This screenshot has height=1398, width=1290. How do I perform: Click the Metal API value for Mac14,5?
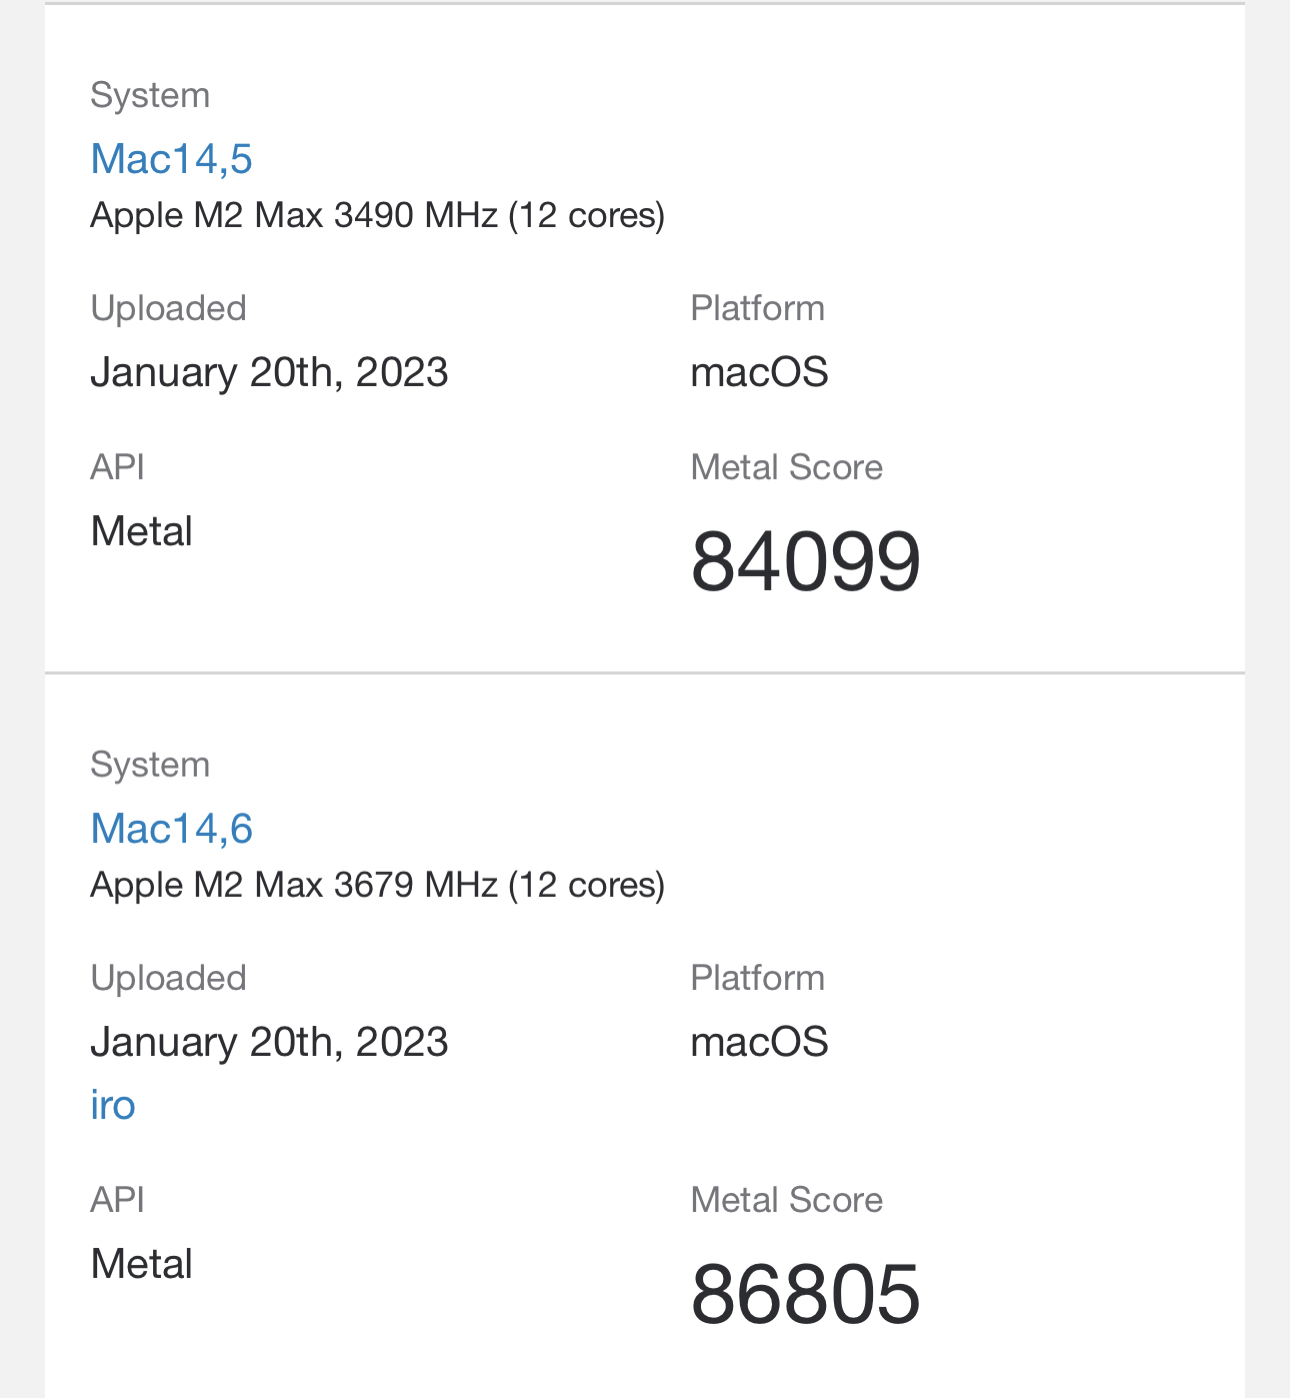pyautogui.click(x=141, y=531)
